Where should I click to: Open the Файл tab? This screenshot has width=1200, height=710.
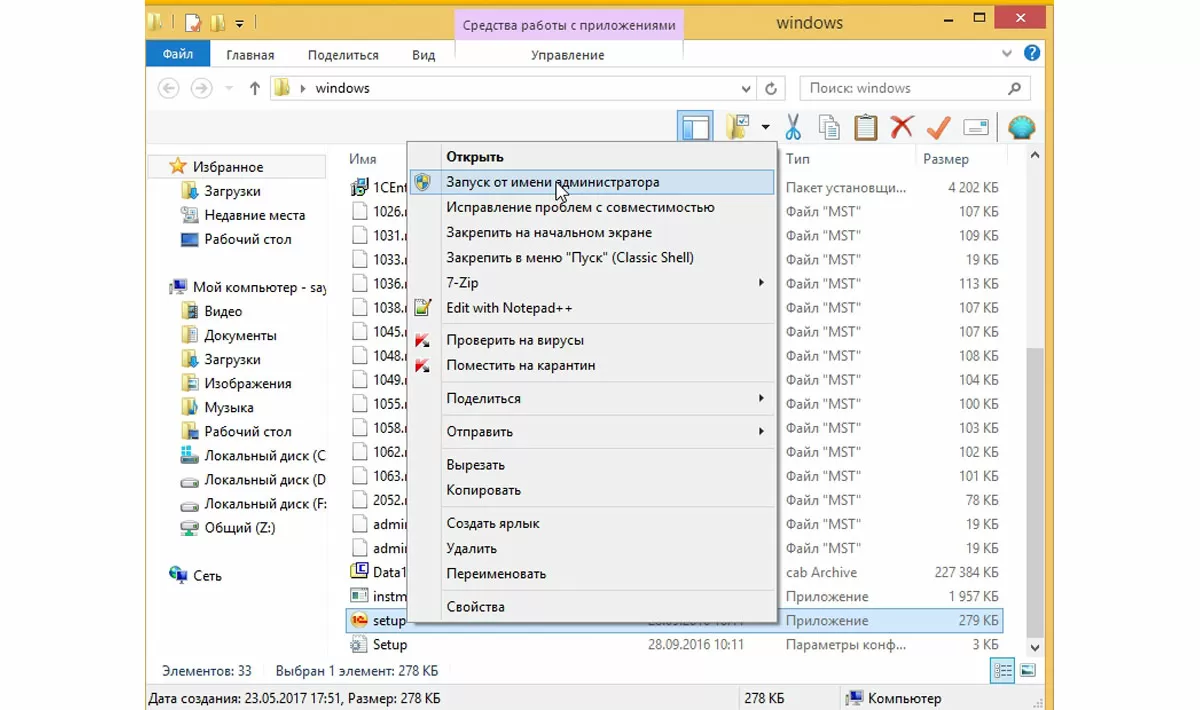click(x=177, y=55)
